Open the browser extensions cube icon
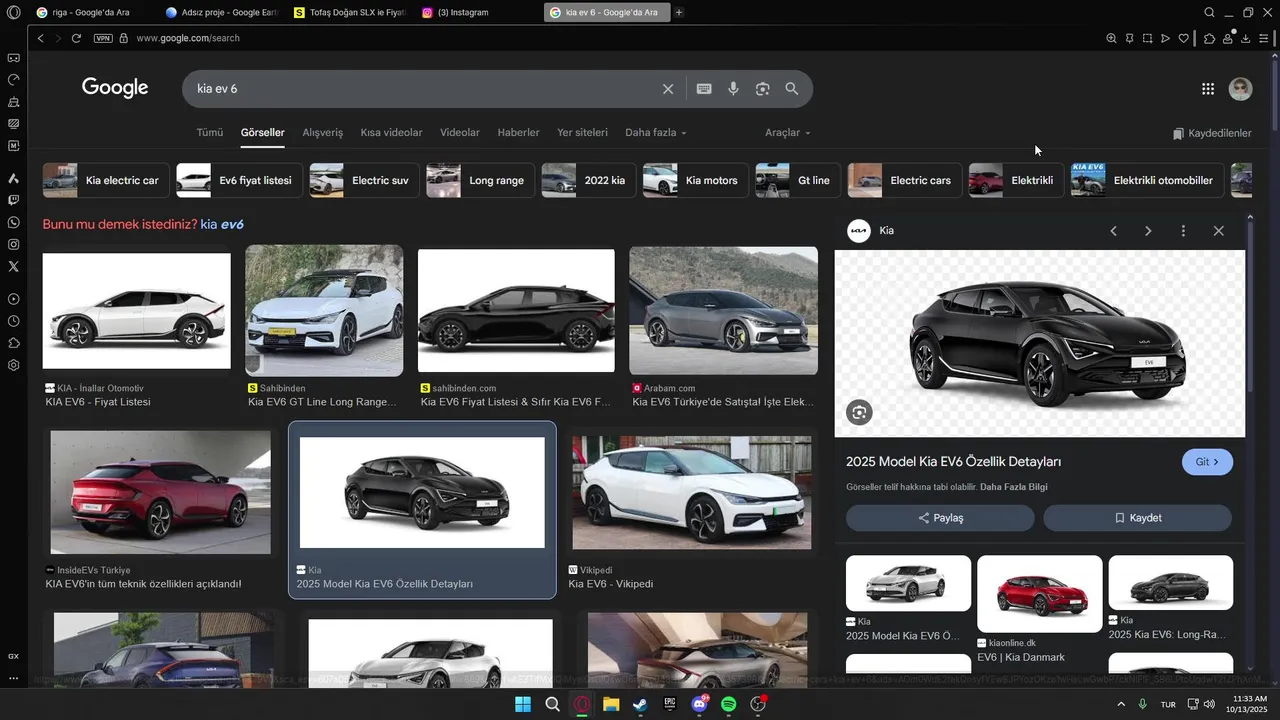This screenshot has width=1280, height=720. (1209, 38)
